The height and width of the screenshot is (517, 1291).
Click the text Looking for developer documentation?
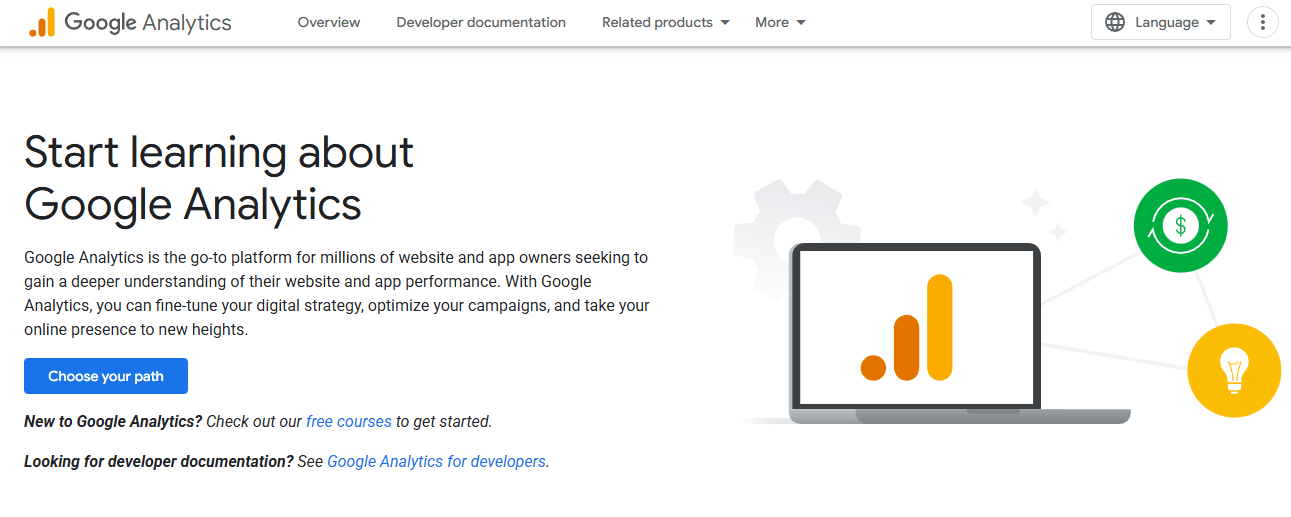(159, 461)
